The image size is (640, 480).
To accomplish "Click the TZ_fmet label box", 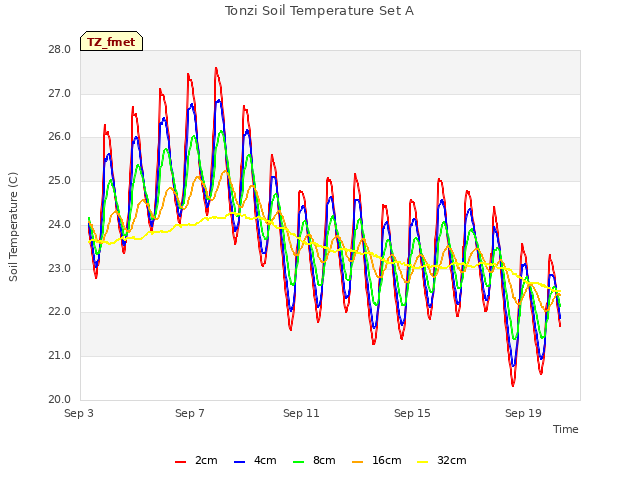I will tap(111, 41).
